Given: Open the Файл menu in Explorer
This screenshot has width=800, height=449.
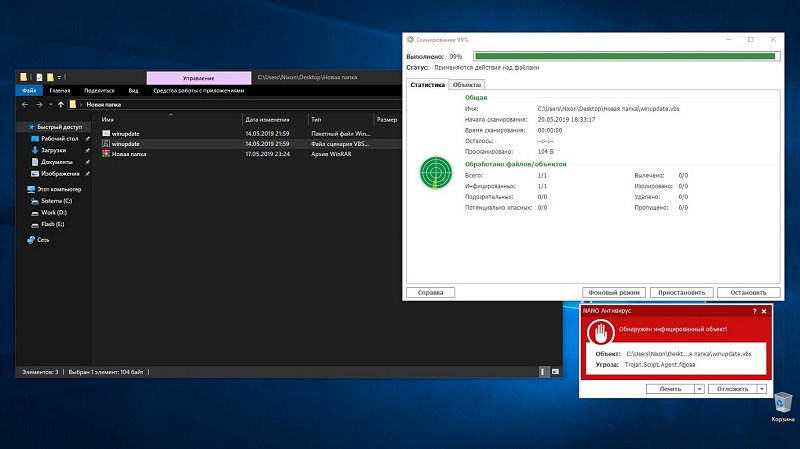Looking at the screenshot, I should (x=30, y=89).
